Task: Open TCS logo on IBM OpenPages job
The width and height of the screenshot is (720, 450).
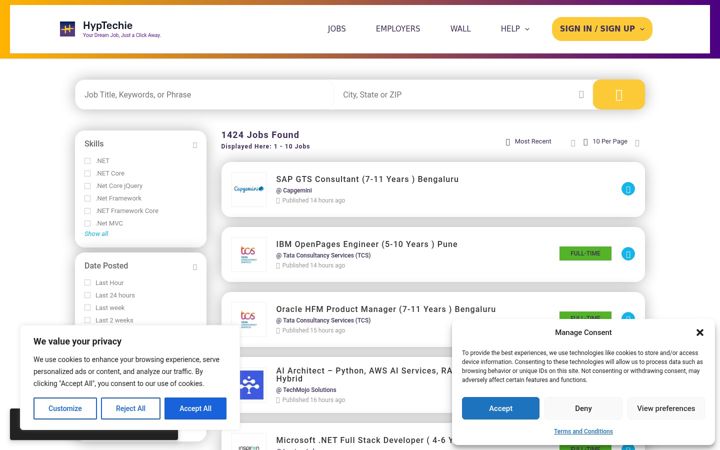Action: [248, 254]
